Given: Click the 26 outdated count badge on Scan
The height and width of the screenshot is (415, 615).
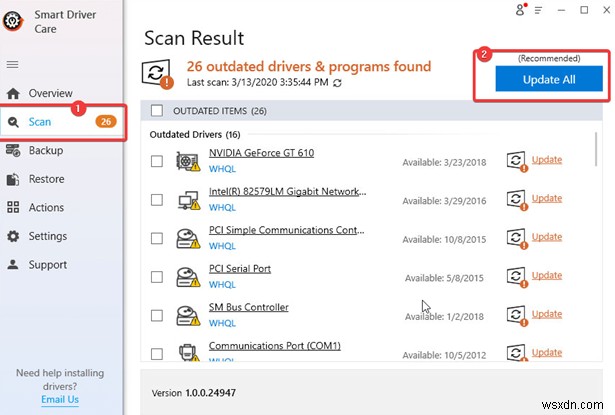Looking at the screenshot, I should click(x=106, y=122).
